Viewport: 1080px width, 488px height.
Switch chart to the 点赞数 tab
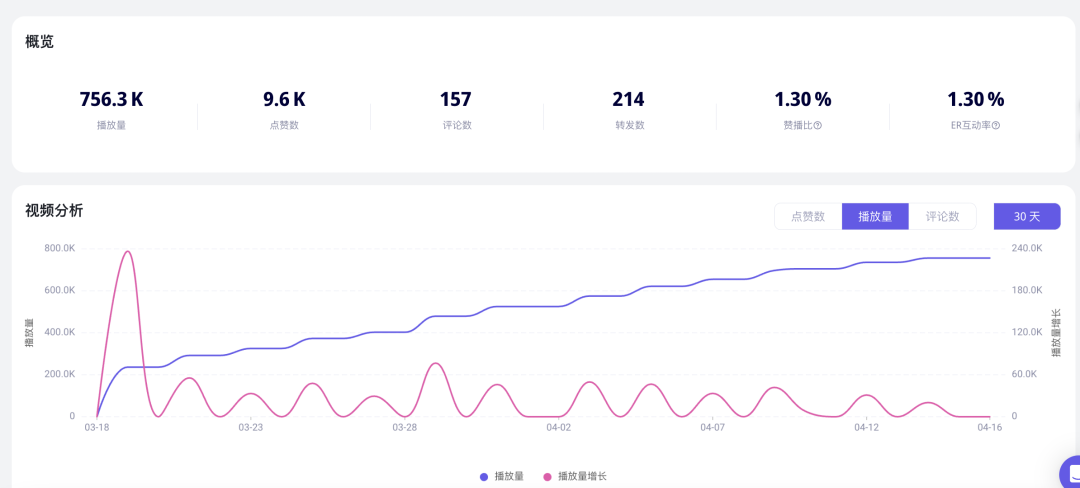(x=808, y=216)
